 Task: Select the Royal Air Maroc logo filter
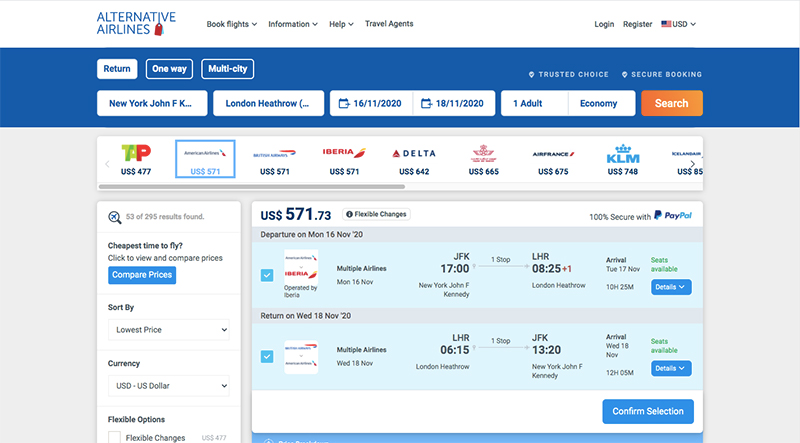pos(483,153)
